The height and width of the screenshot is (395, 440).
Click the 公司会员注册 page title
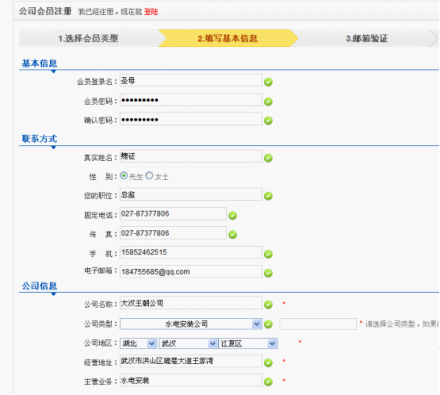pos(45,11)
